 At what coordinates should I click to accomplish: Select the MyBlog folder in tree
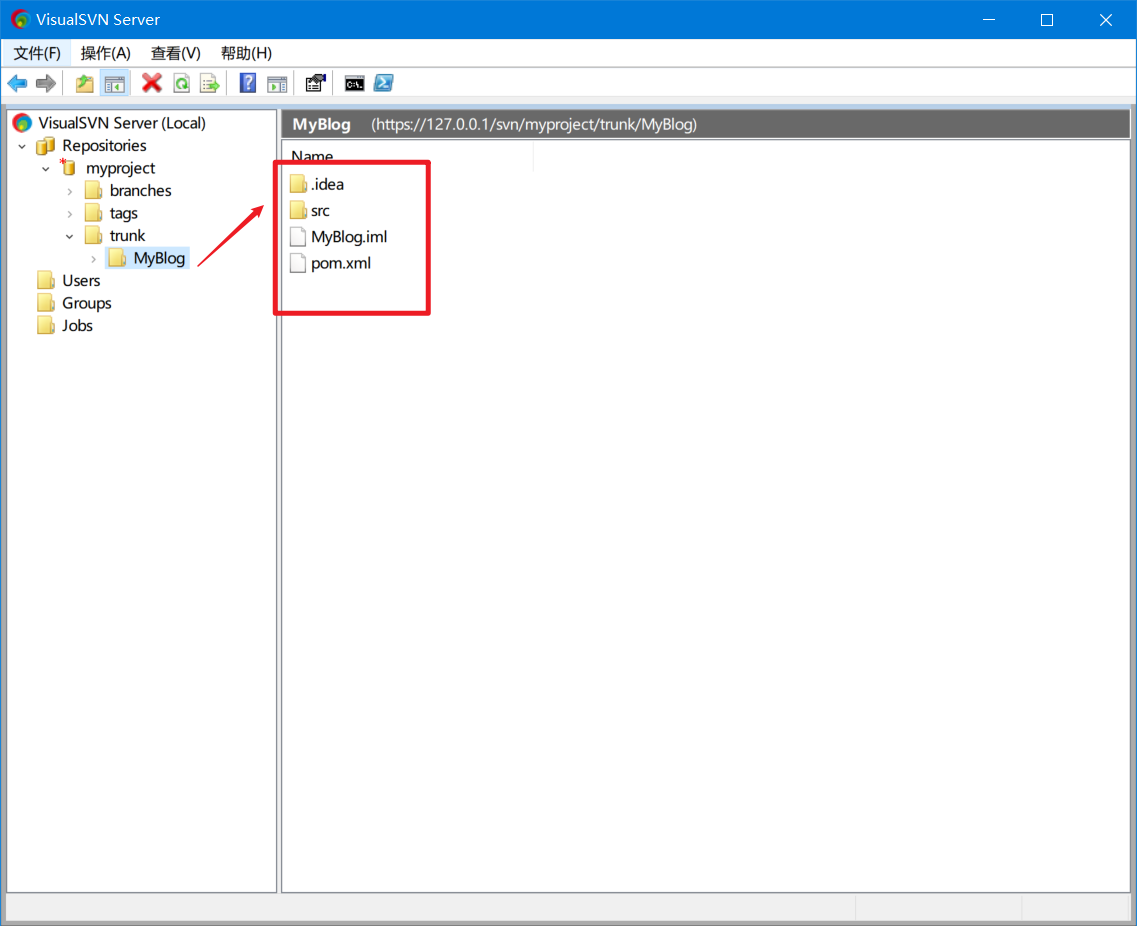(x=159, y=258)
